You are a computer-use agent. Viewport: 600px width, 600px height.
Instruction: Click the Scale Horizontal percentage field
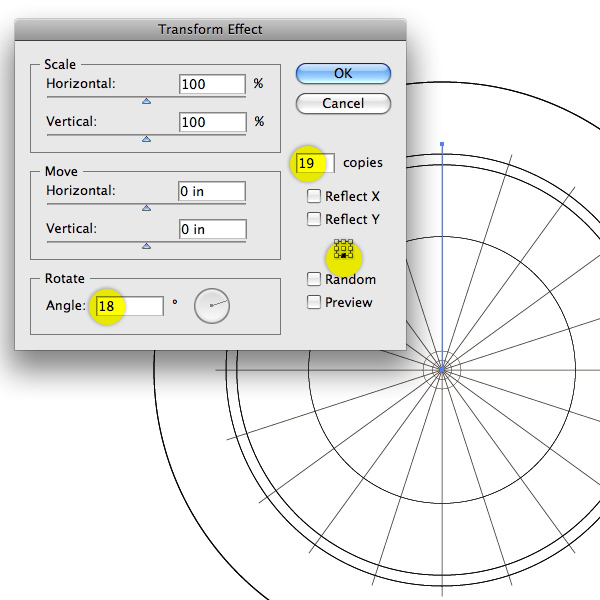click(212, 84)
